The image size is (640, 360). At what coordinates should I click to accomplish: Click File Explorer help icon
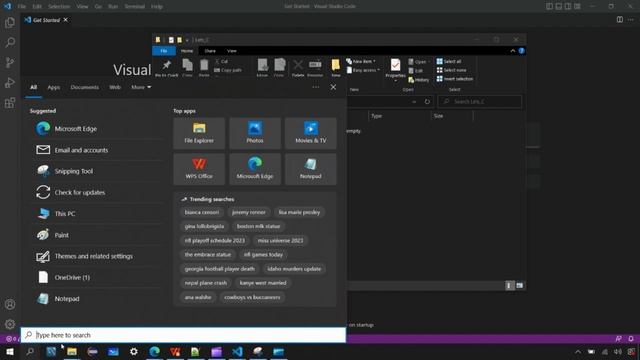[521, 51]
